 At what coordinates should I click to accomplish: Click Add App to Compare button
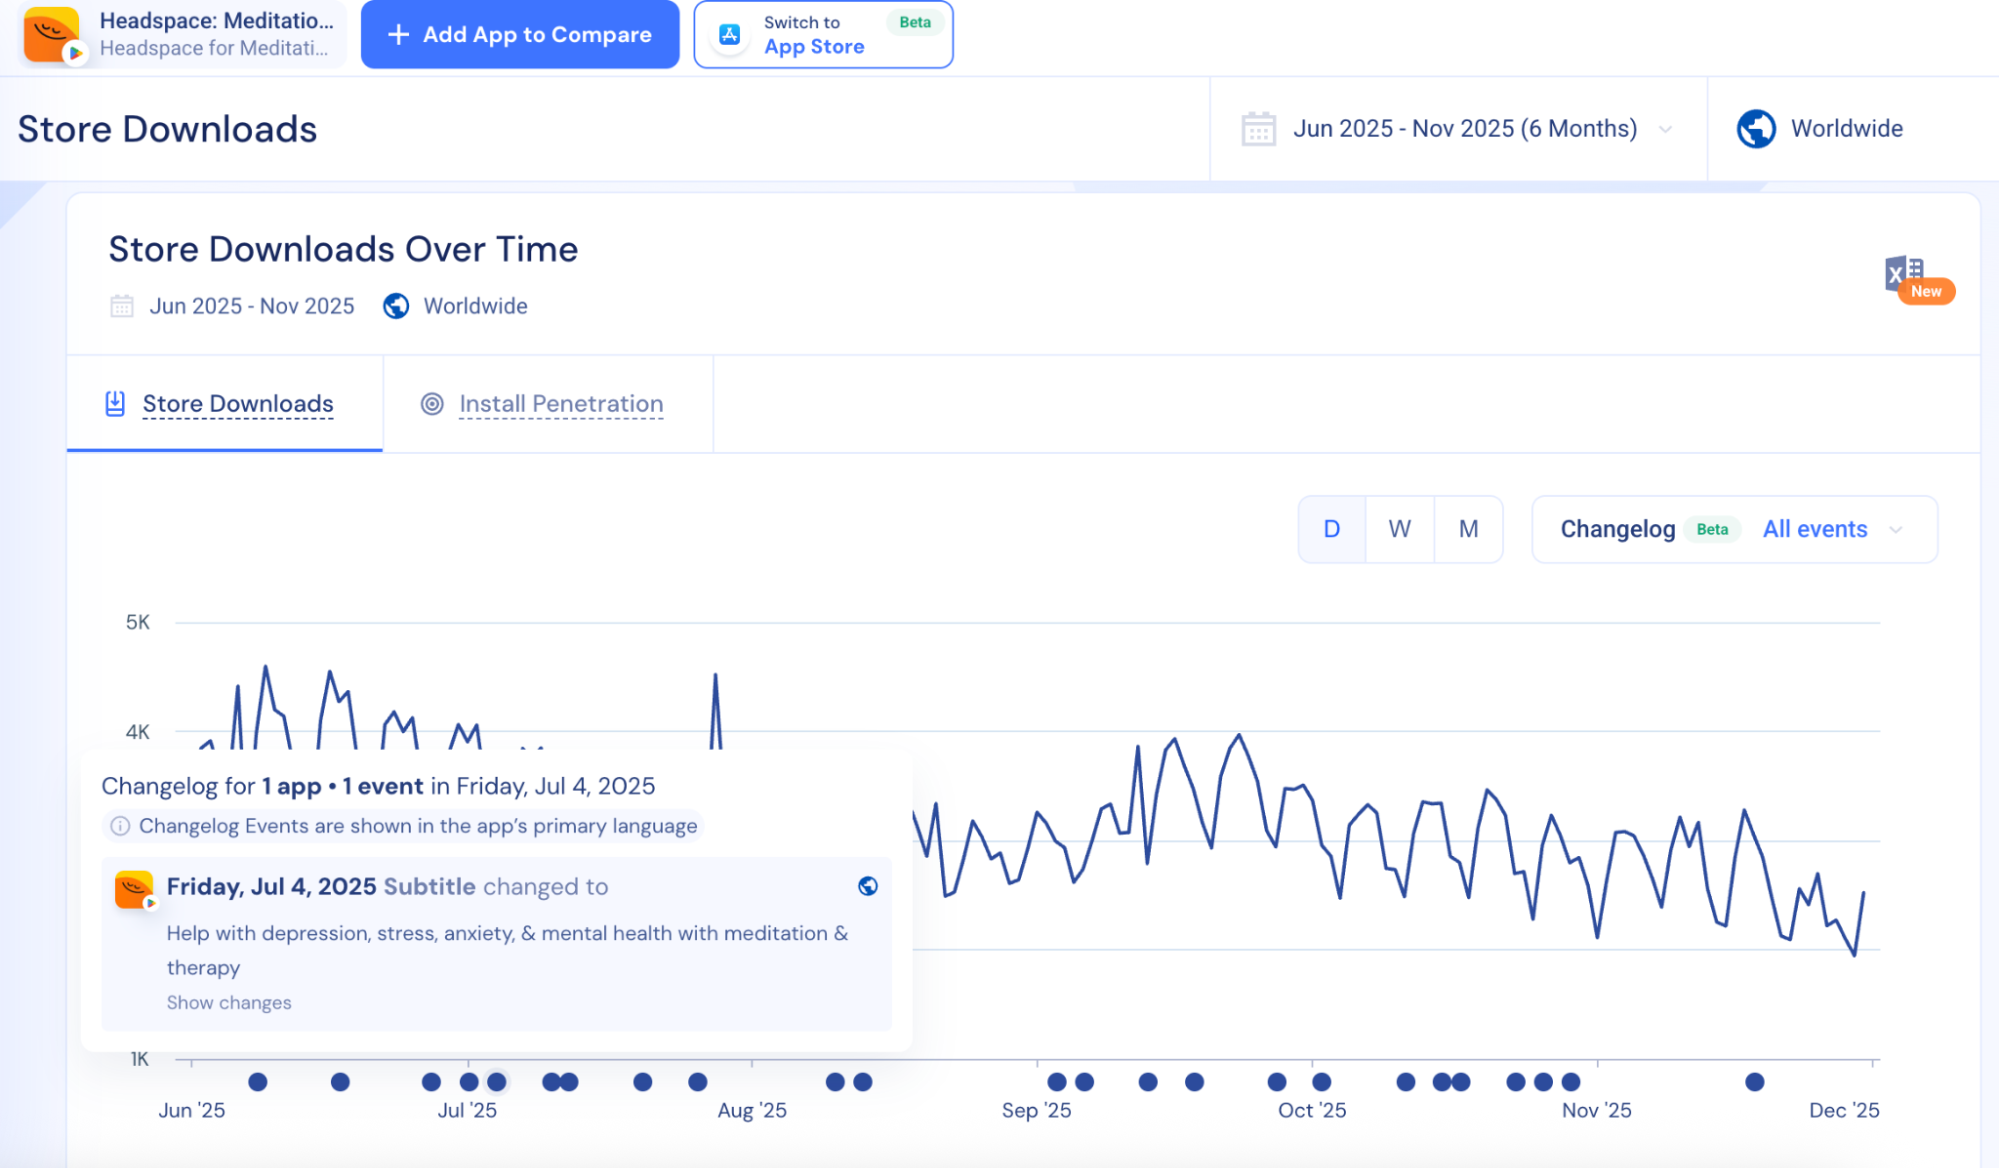(520, 35)
